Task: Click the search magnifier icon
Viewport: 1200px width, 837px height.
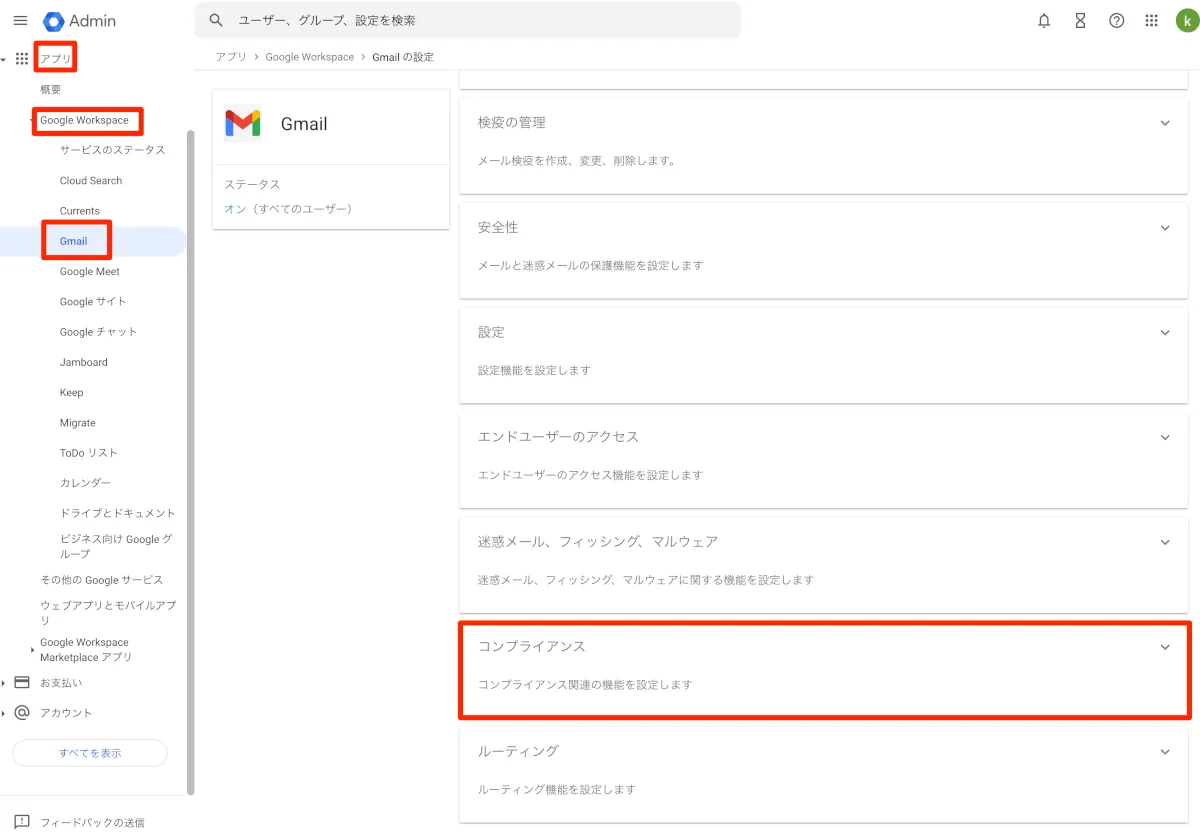Action: coord(216,20)
